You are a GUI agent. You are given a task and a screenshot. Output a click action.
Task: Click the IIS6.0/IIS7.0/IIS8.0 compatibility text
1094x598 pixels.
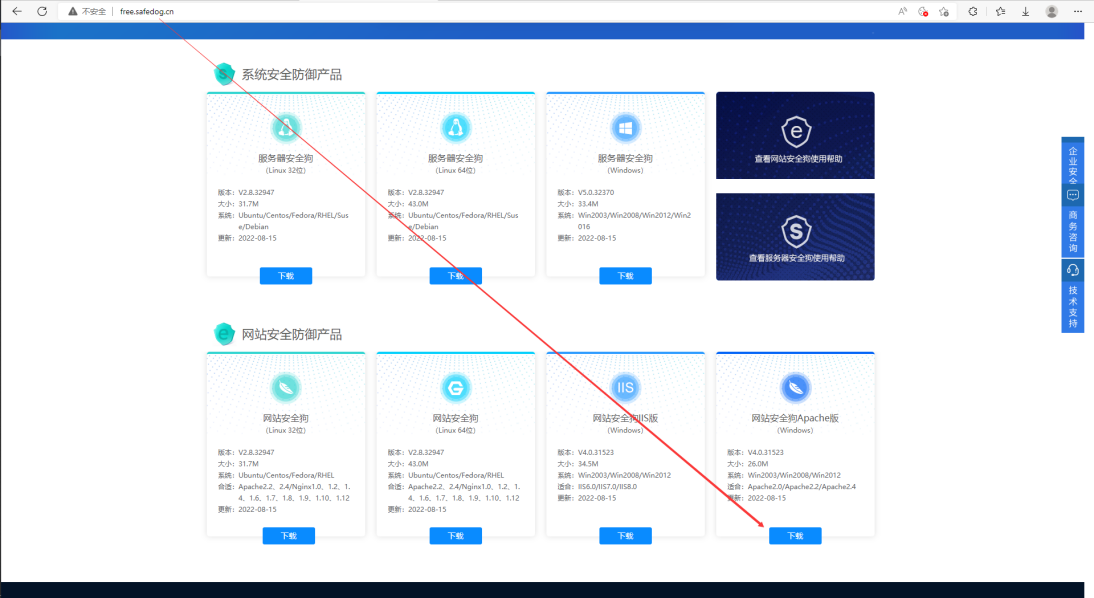tap(607, 487)
